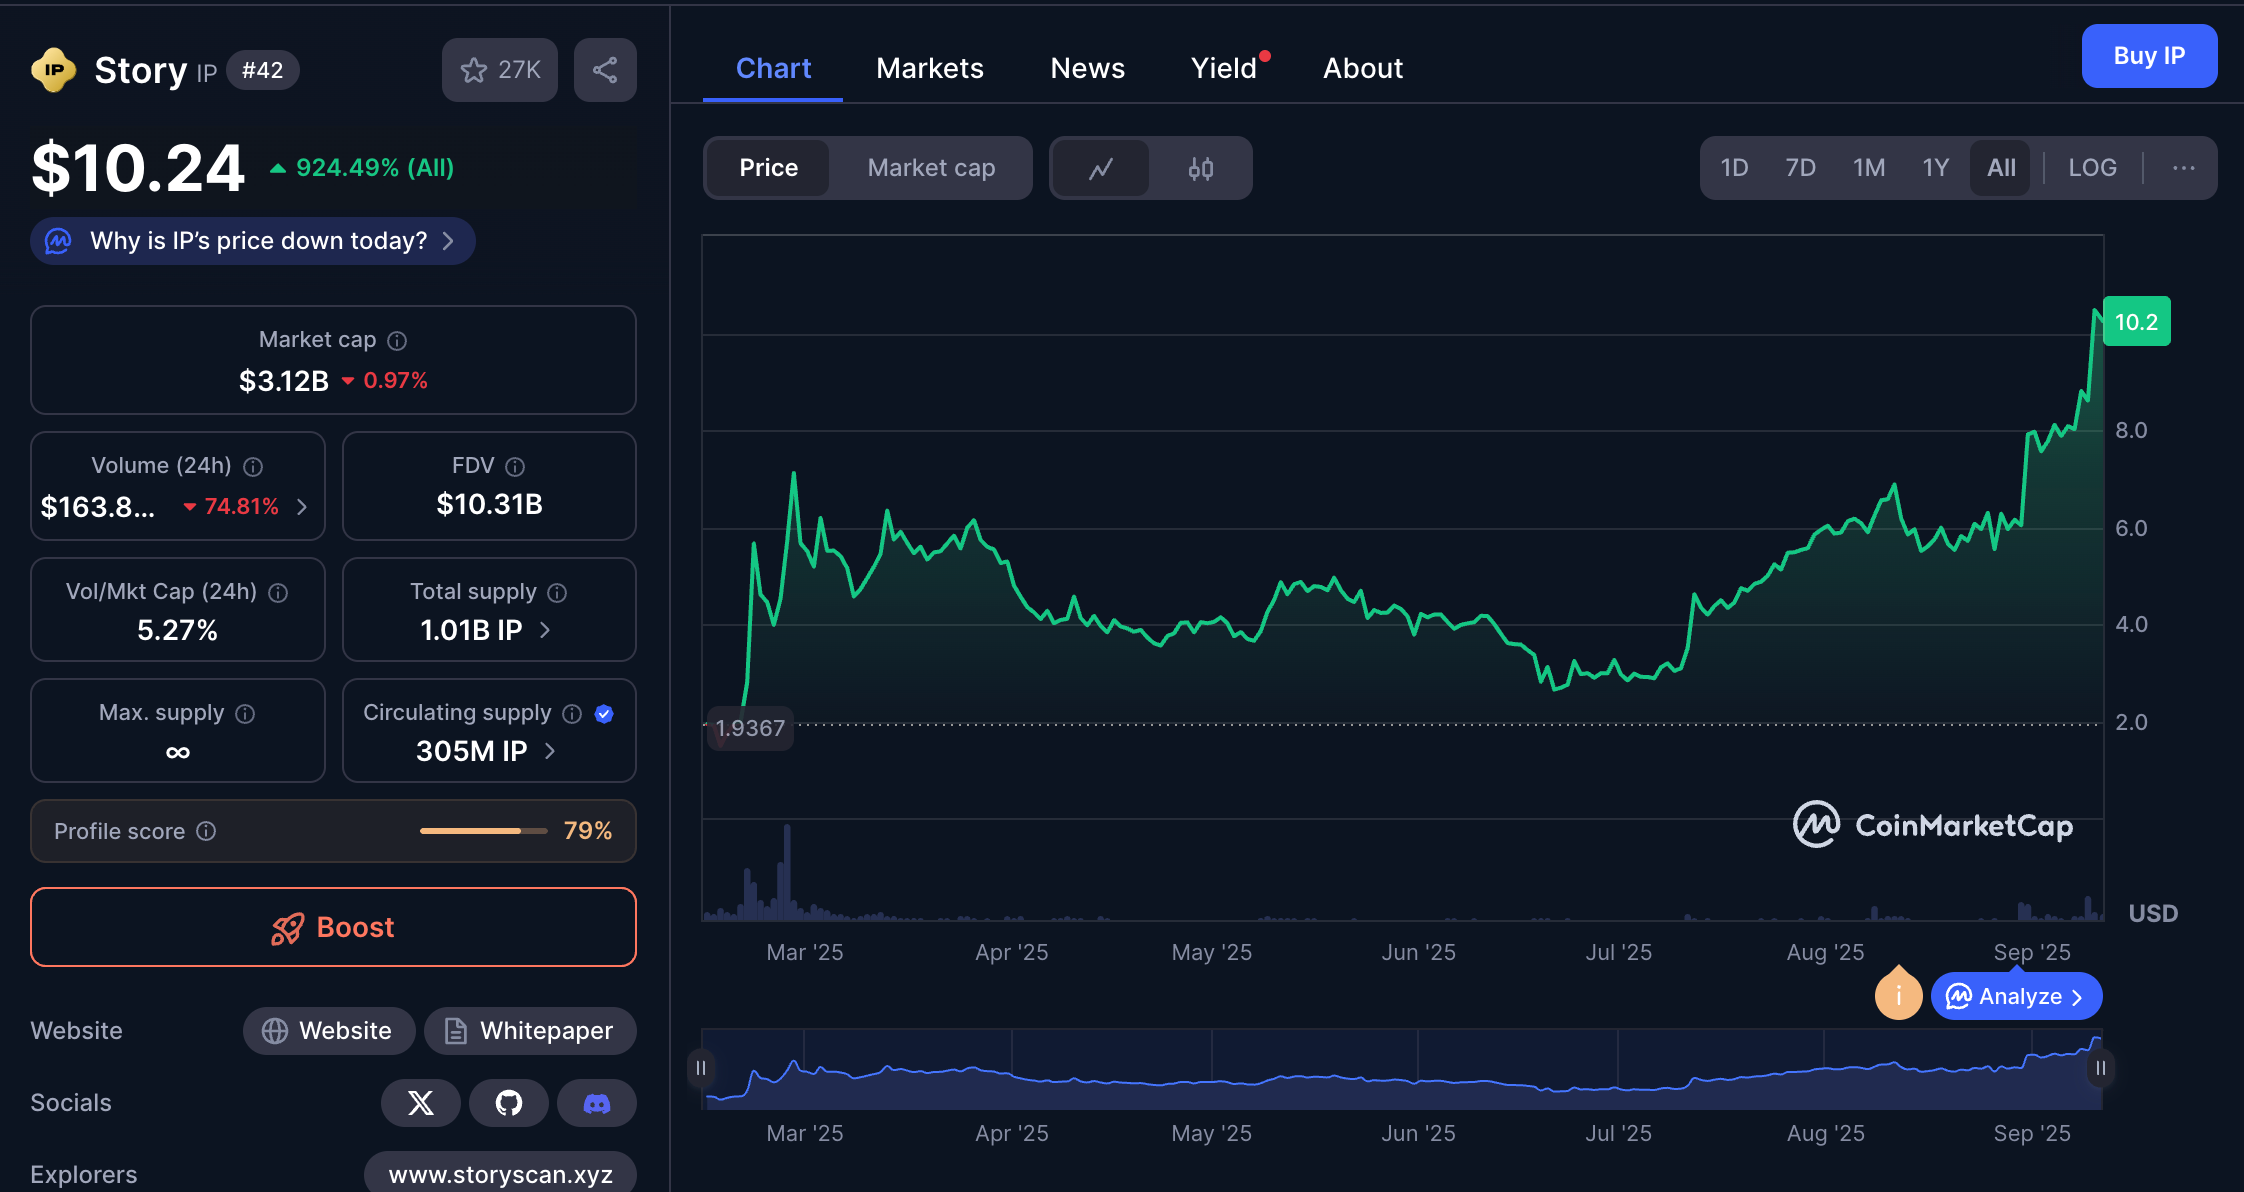The height and width of the screenshot is (1192, 2244).
Task: Expand Total supply details chevron
Action: (x=545, y=630)
